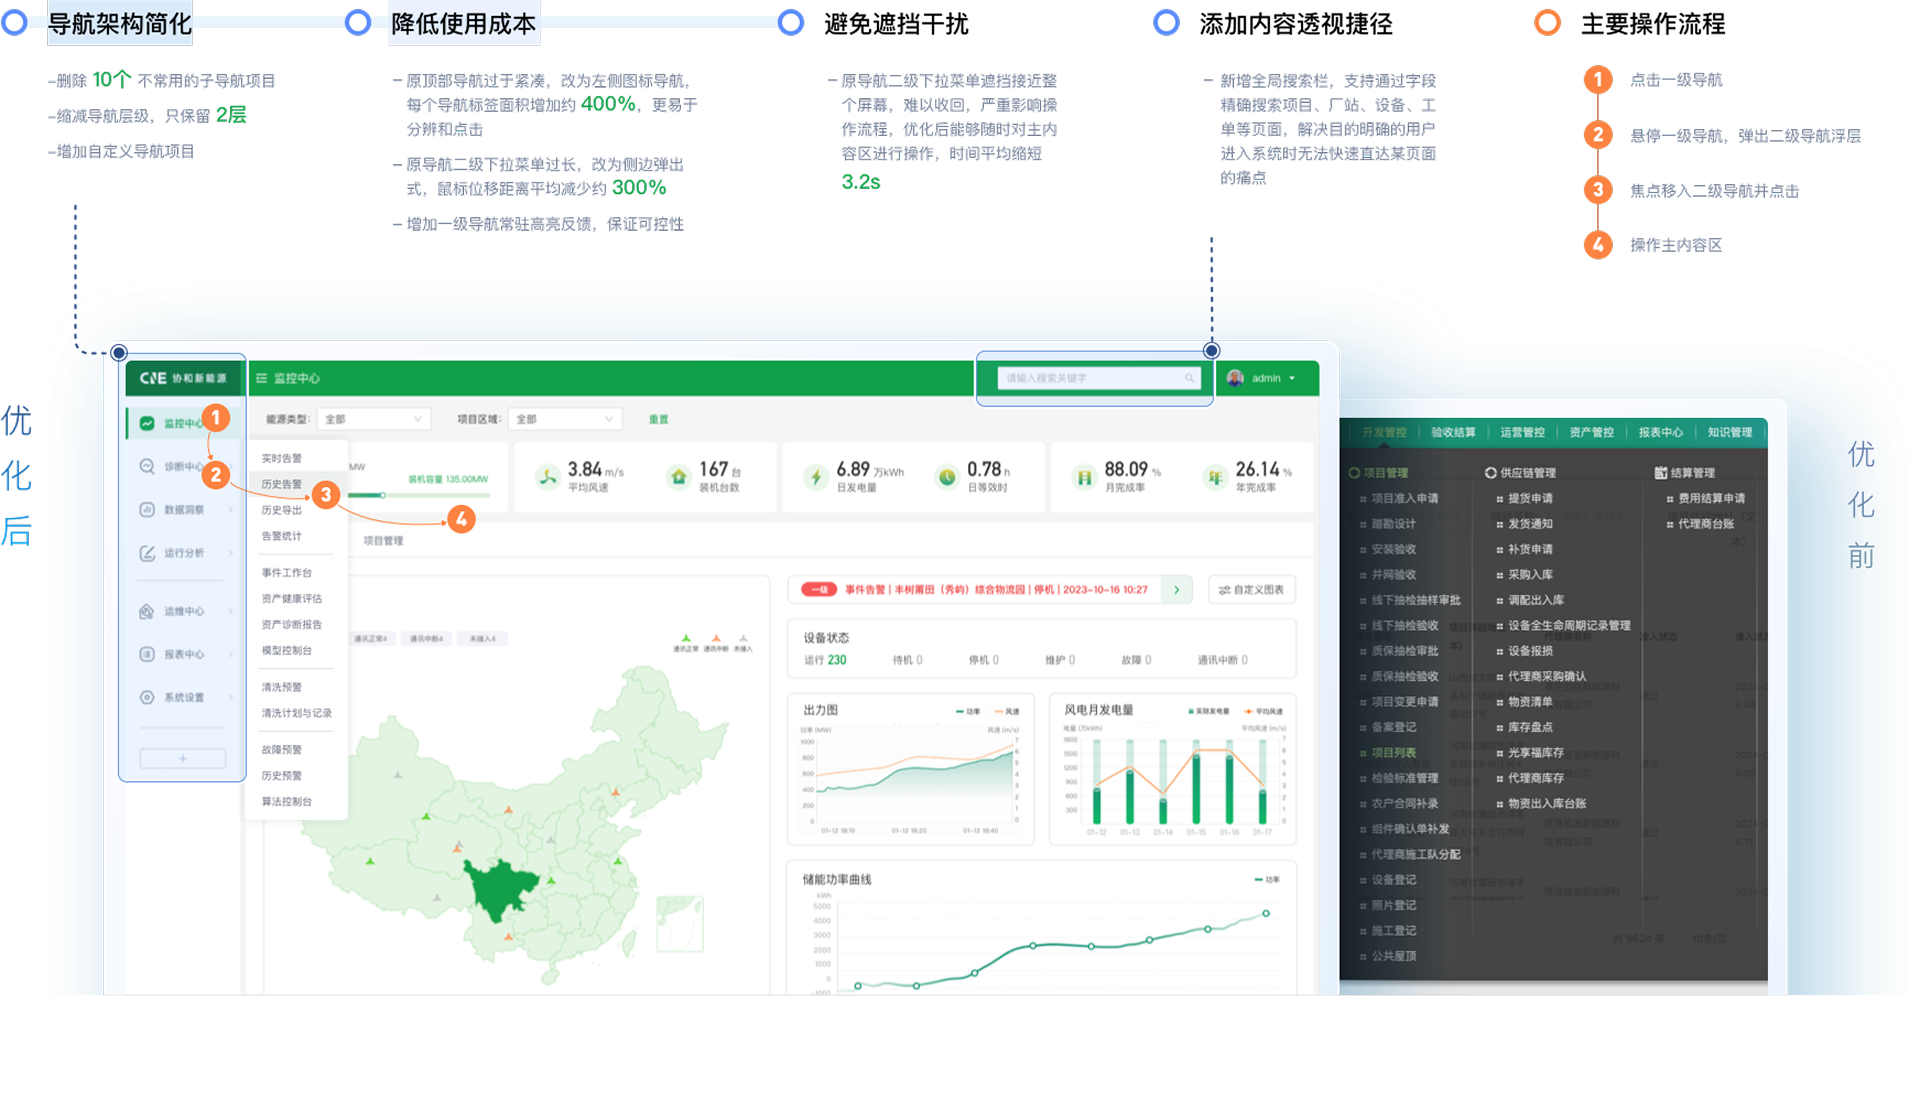Click the 运营管控 tab in old navigation
The height and width of the screenshot is (1097, 1920).
[x=1522, y=432]
